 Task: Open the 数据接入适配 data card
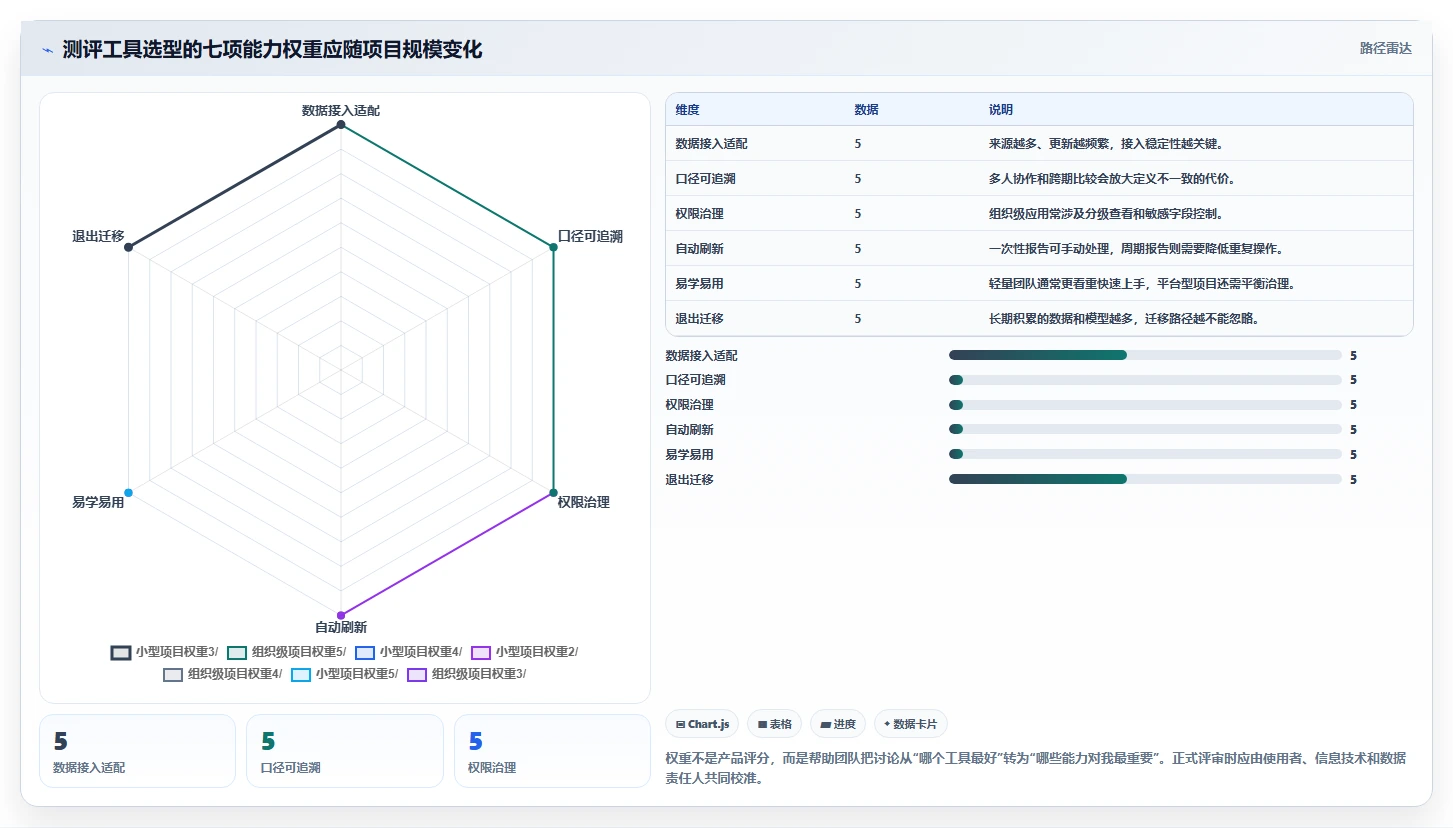[x=137, y=751]
